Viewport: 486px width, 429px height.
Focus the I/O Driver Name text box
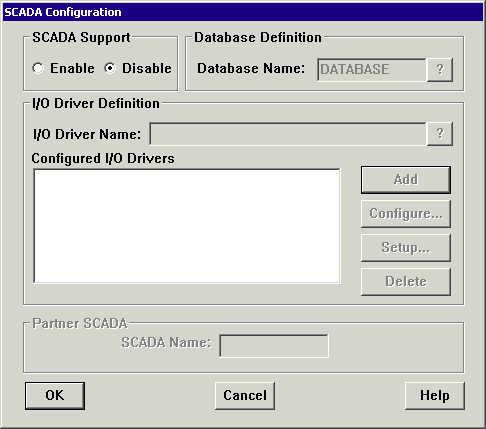point(288,134)
